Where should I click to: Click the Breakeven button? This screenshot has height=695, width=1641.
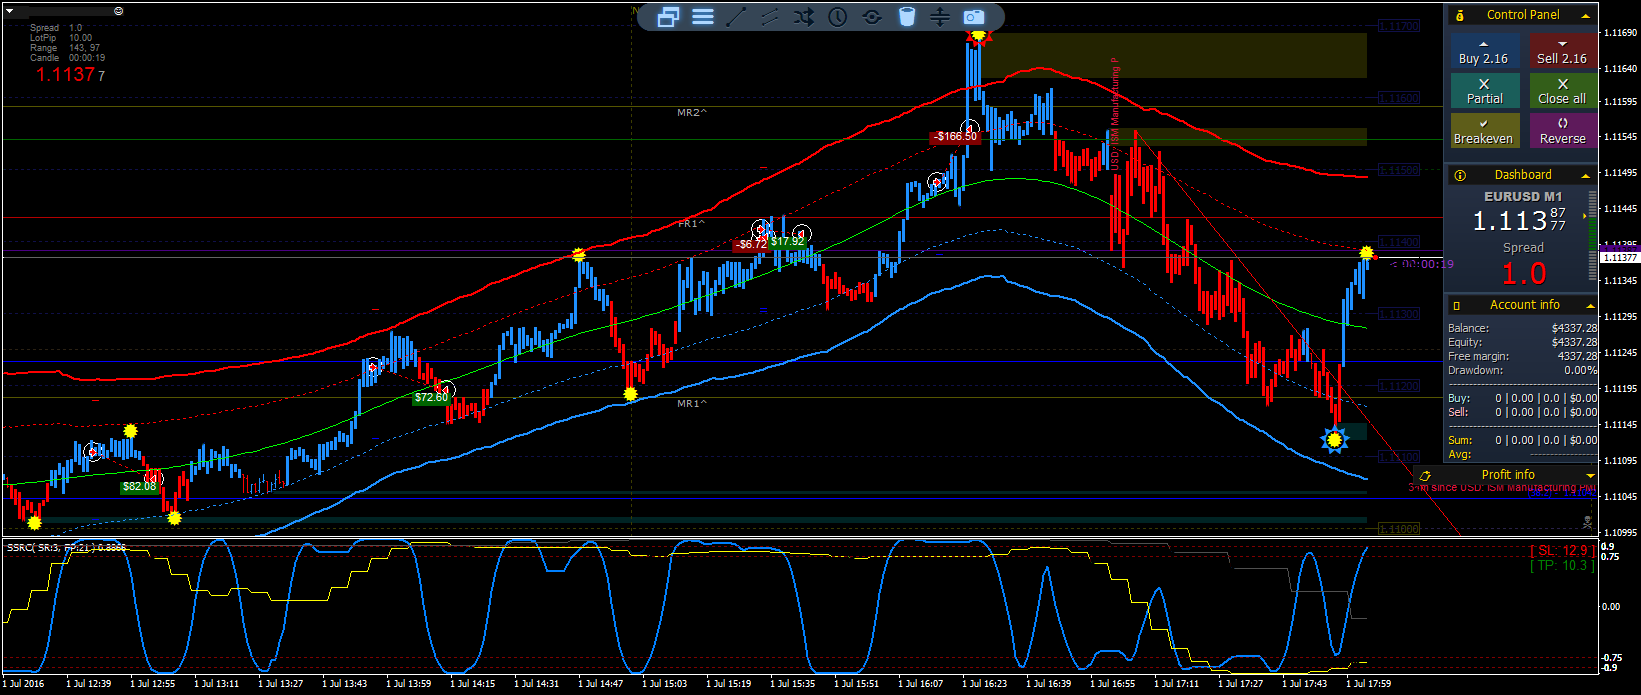click(1484, 131)
